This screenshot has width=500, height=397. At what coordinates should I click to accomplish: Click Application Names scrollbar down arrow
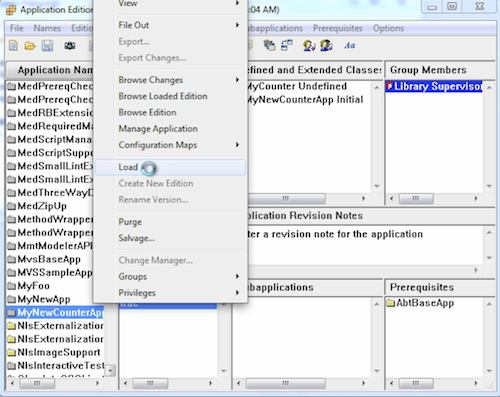(110, 370)
